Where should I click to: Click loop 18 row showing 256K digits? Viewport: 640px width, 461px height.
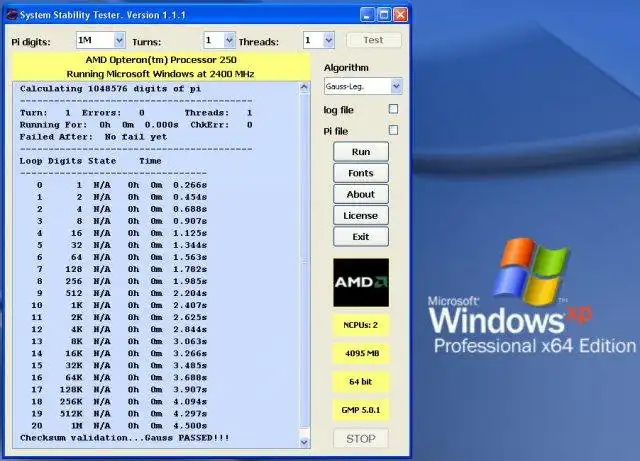[119, 402]
